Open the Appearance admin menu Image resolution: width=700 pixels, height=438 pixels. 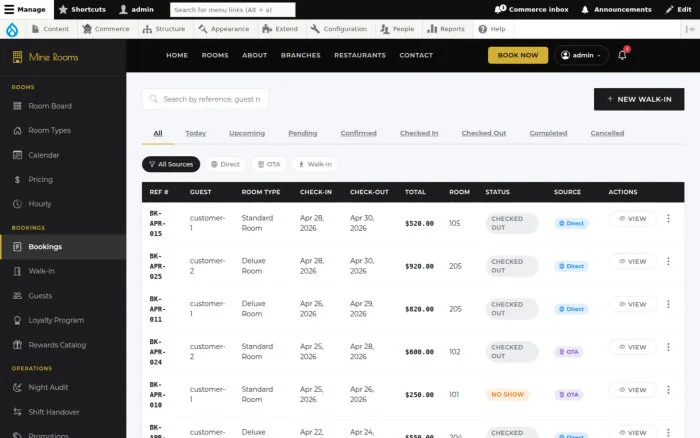[x=224, y=29]
